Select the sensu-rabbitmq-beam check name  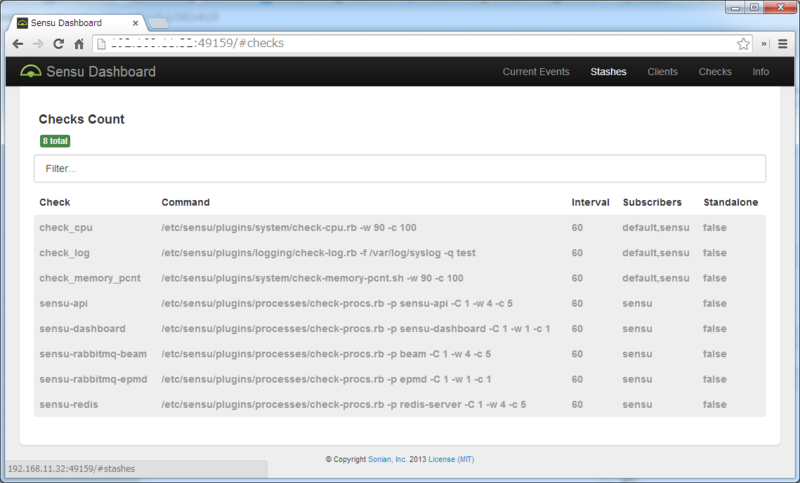pyautogui.click(x=93, y=354)
